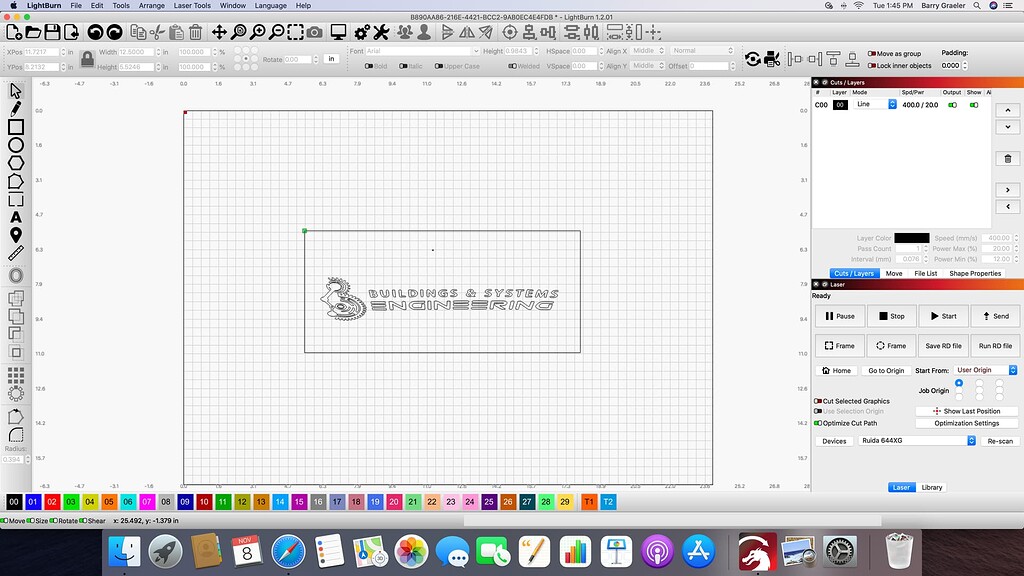Switch to the Shape Properties tab
Screen dimensions: 1024x576
click(x=975, y=273)
